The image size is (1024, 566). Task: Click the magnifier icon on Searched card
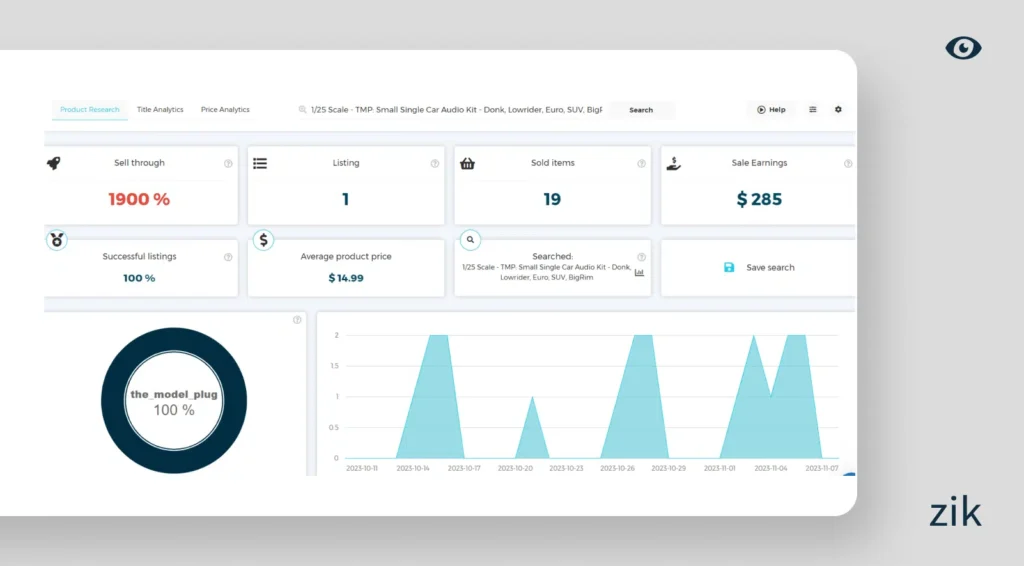coord(470,240)
